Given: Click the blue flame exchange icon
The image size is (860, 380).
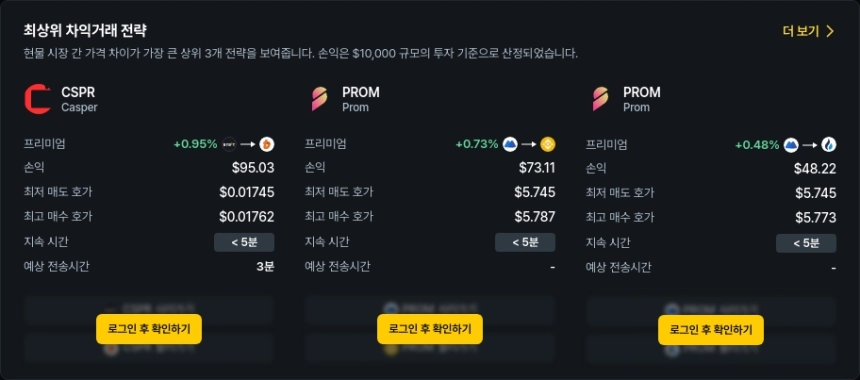Looking at the screenshot, I should (x=829, y=145).
